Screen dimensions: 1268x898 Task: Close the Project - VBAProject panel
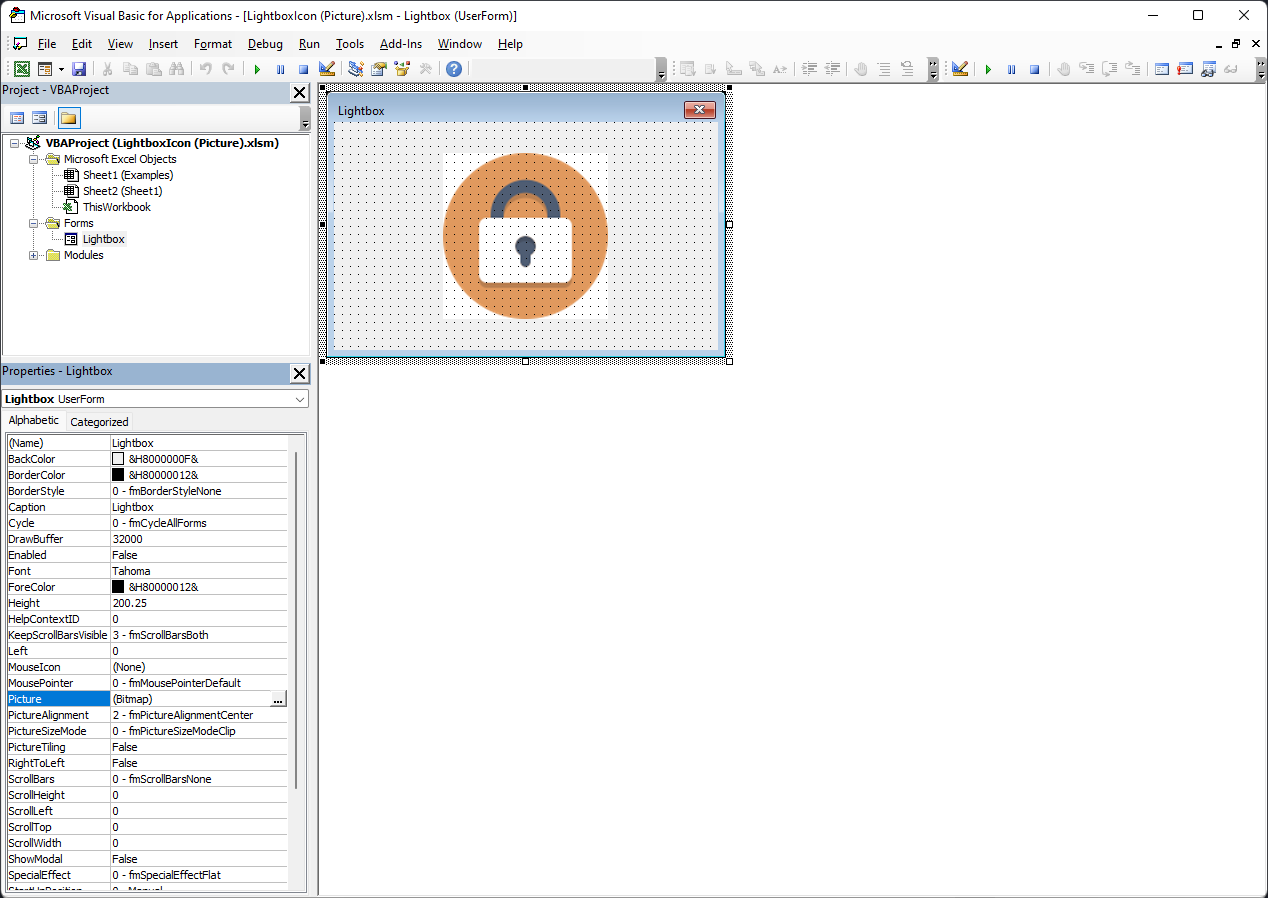pos(299,93)
